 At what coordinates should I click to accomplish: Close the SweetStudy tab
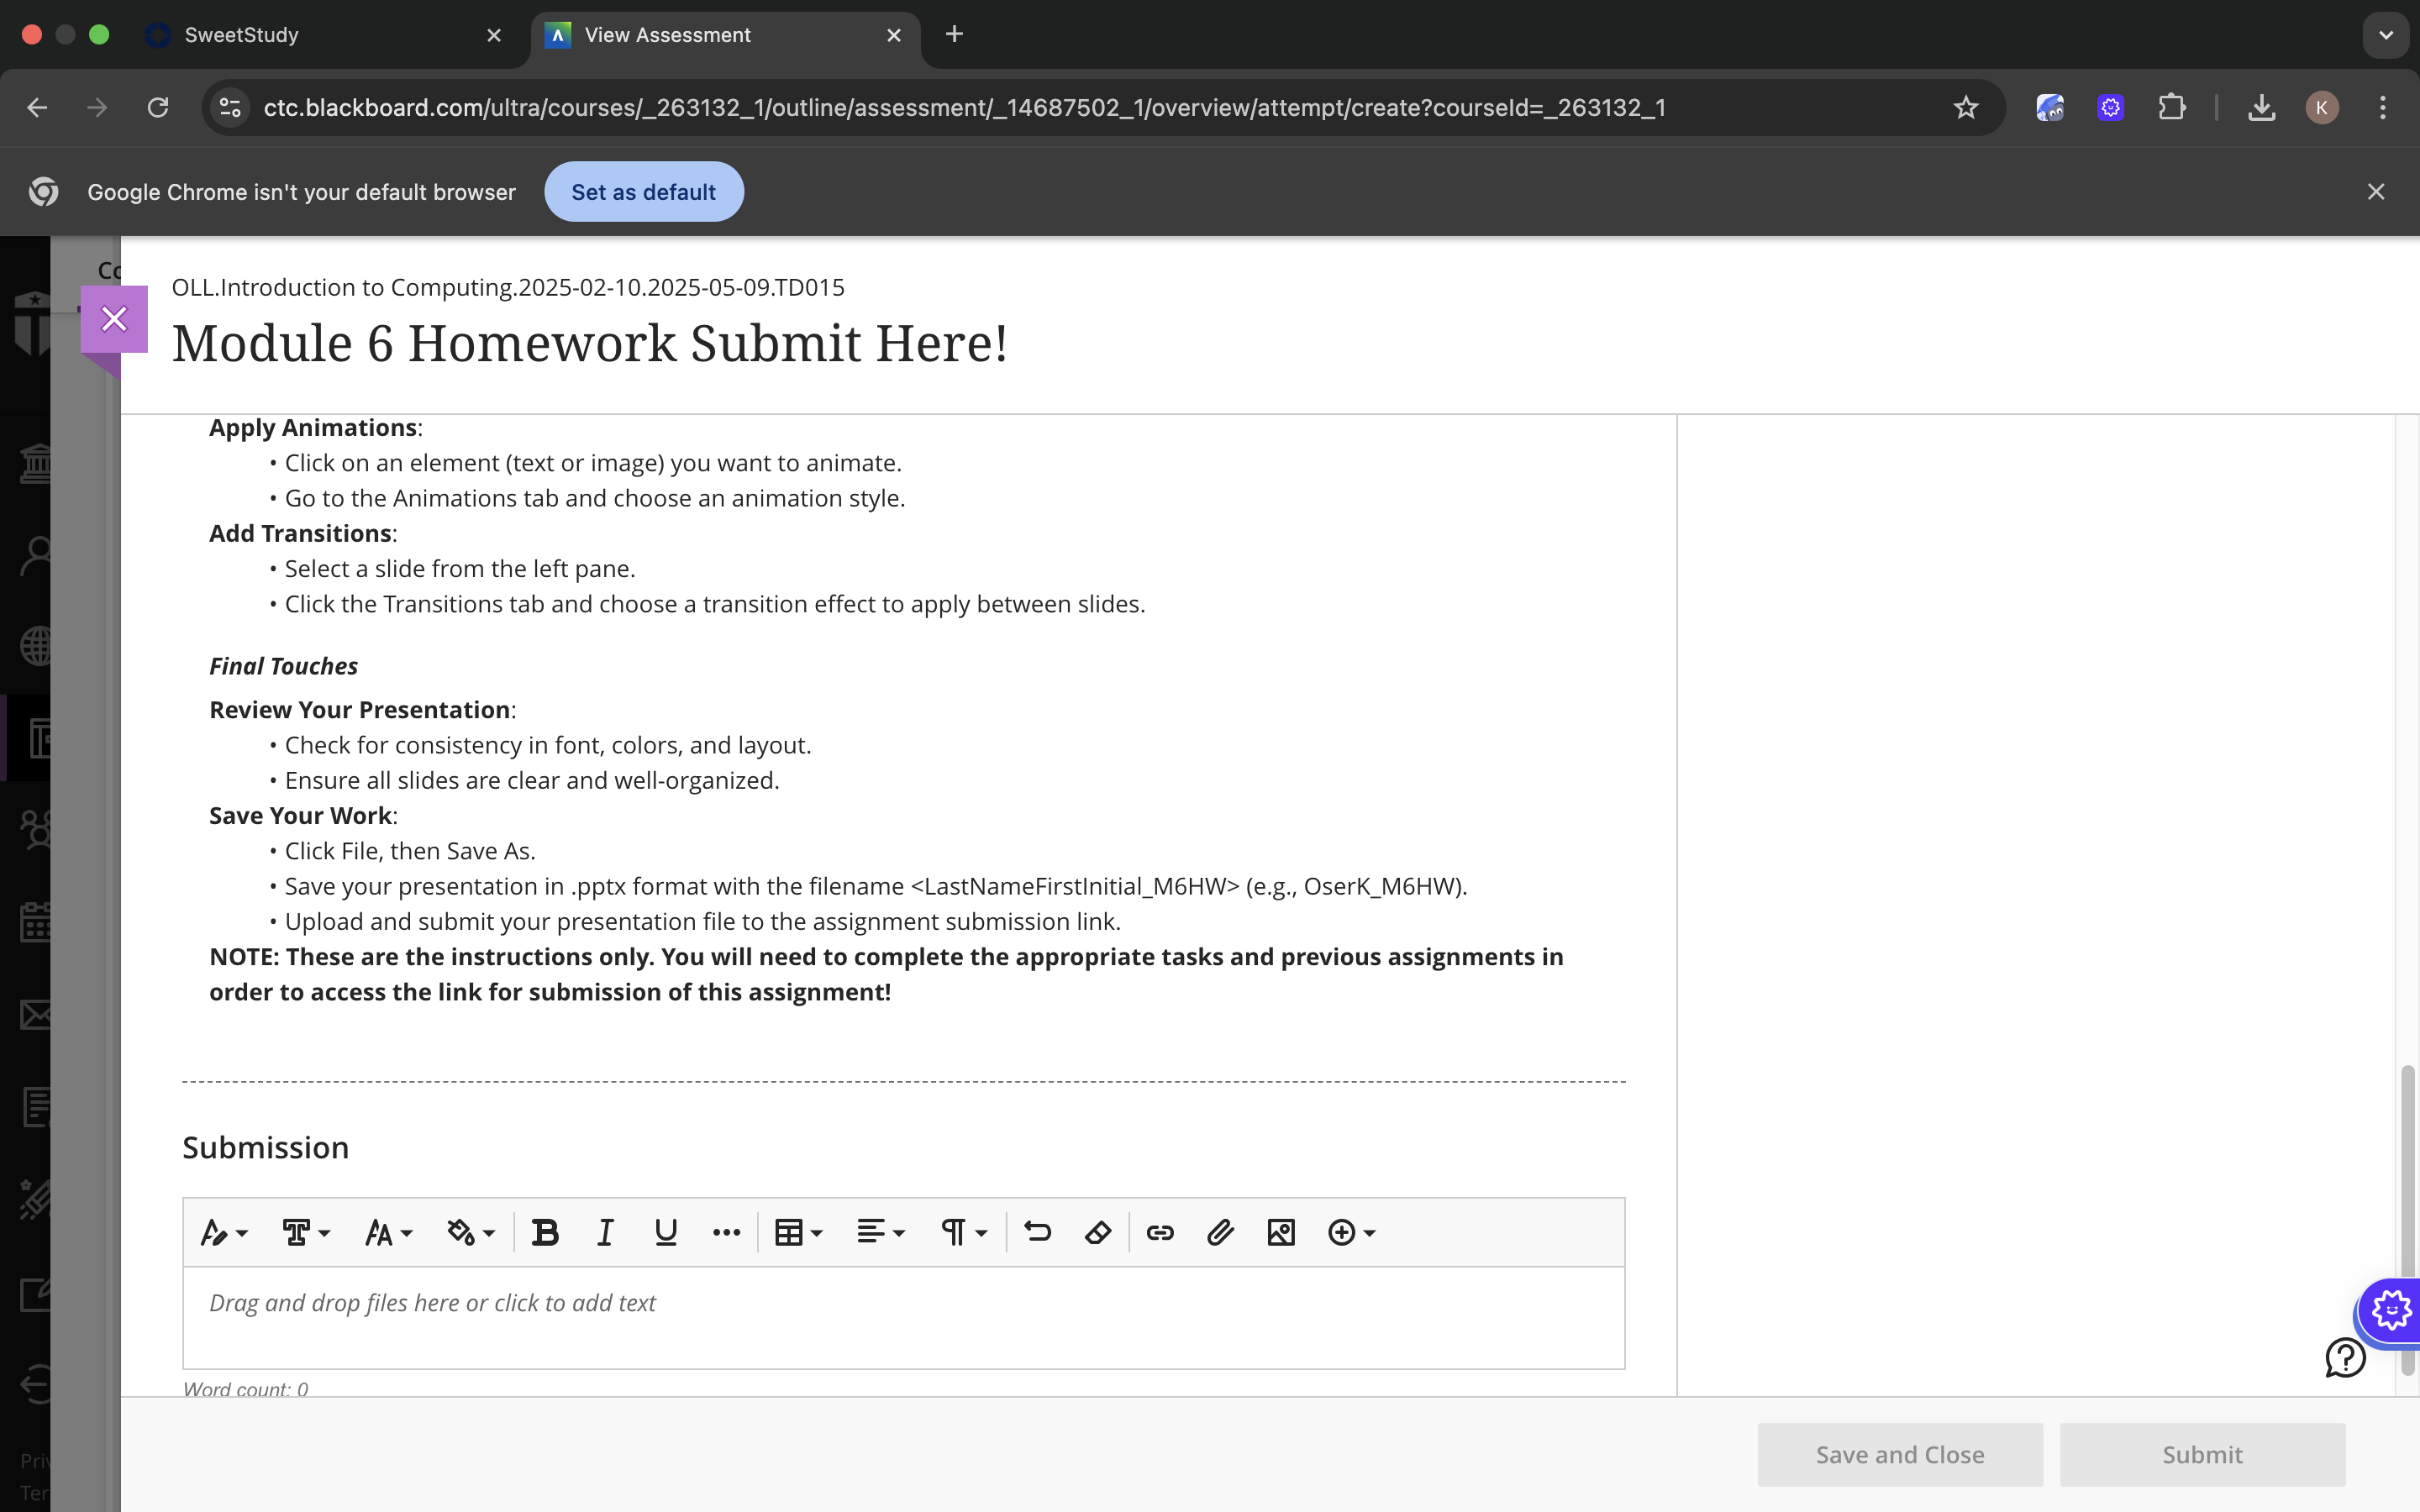click(x=494, y=35)
